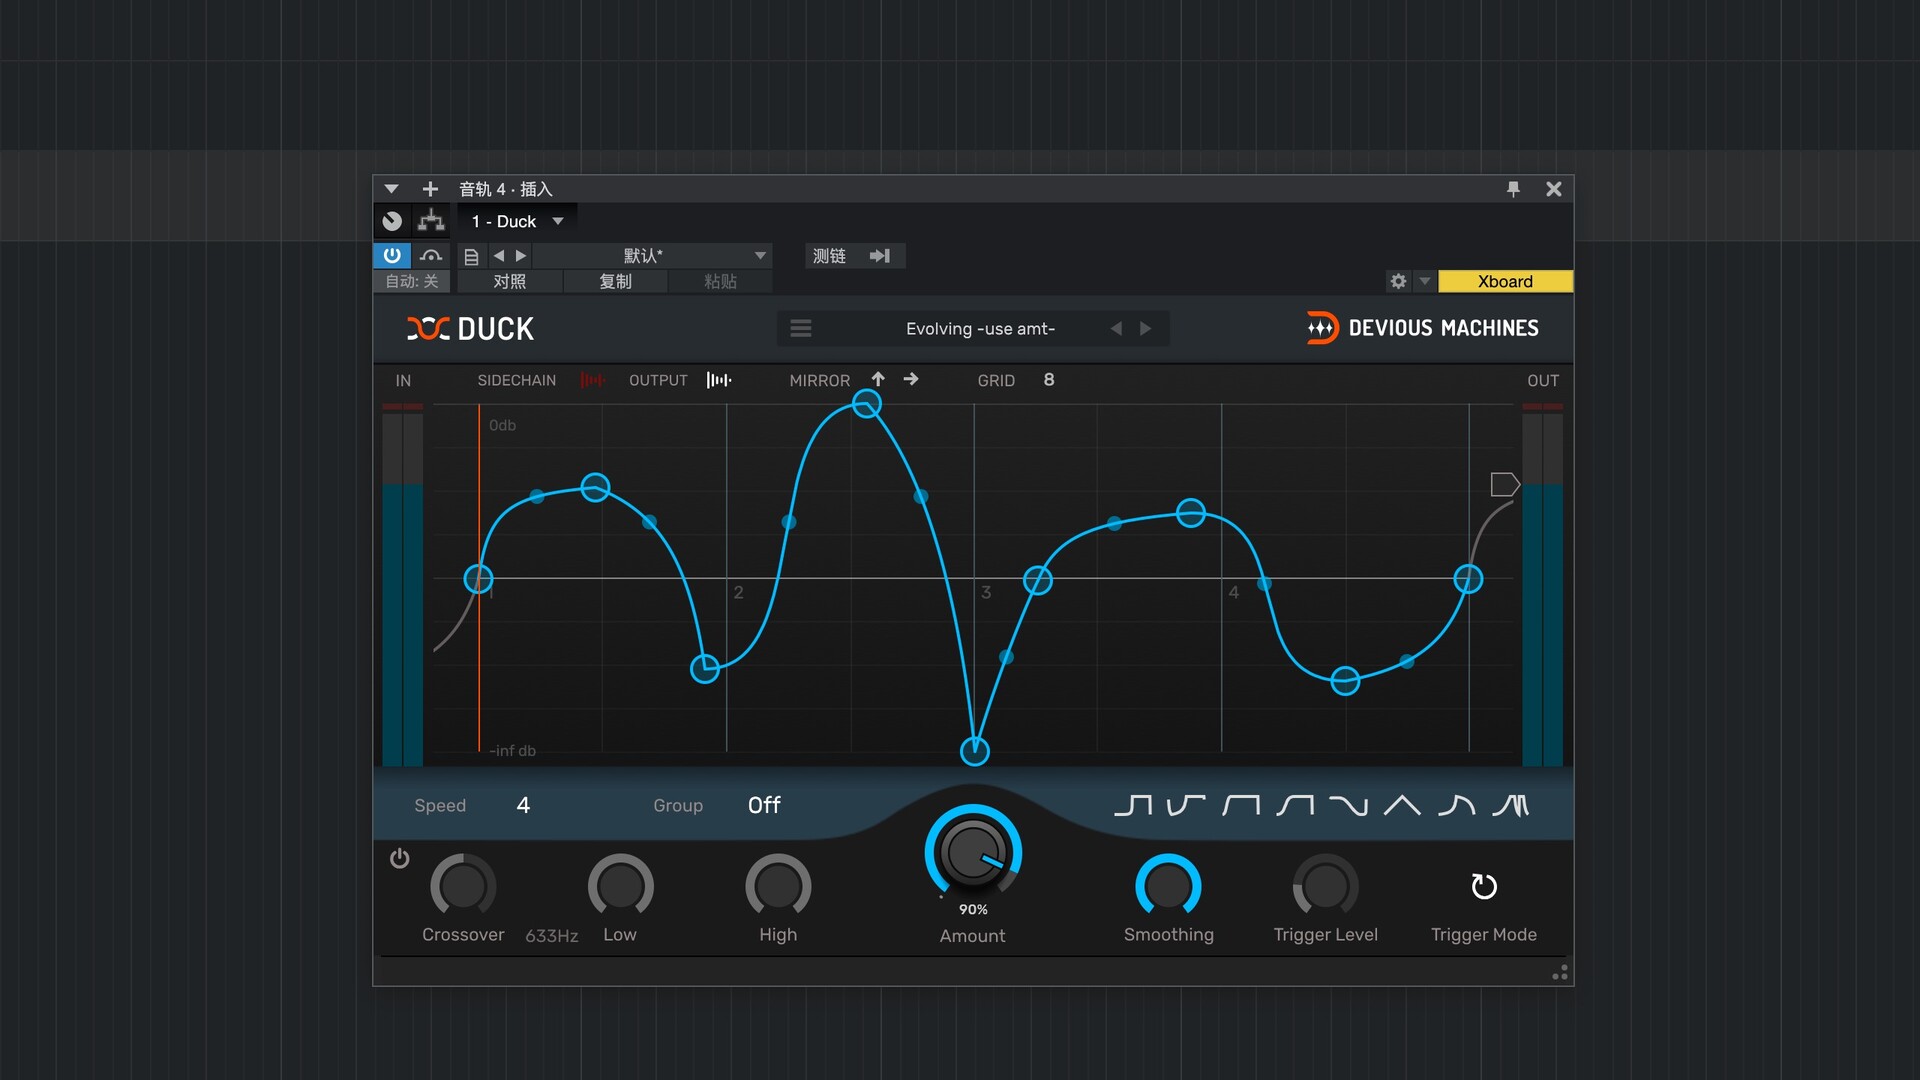1920x1080 pixels.
Task: Click the 粘贴 paste button
Action: click(720, 282)
